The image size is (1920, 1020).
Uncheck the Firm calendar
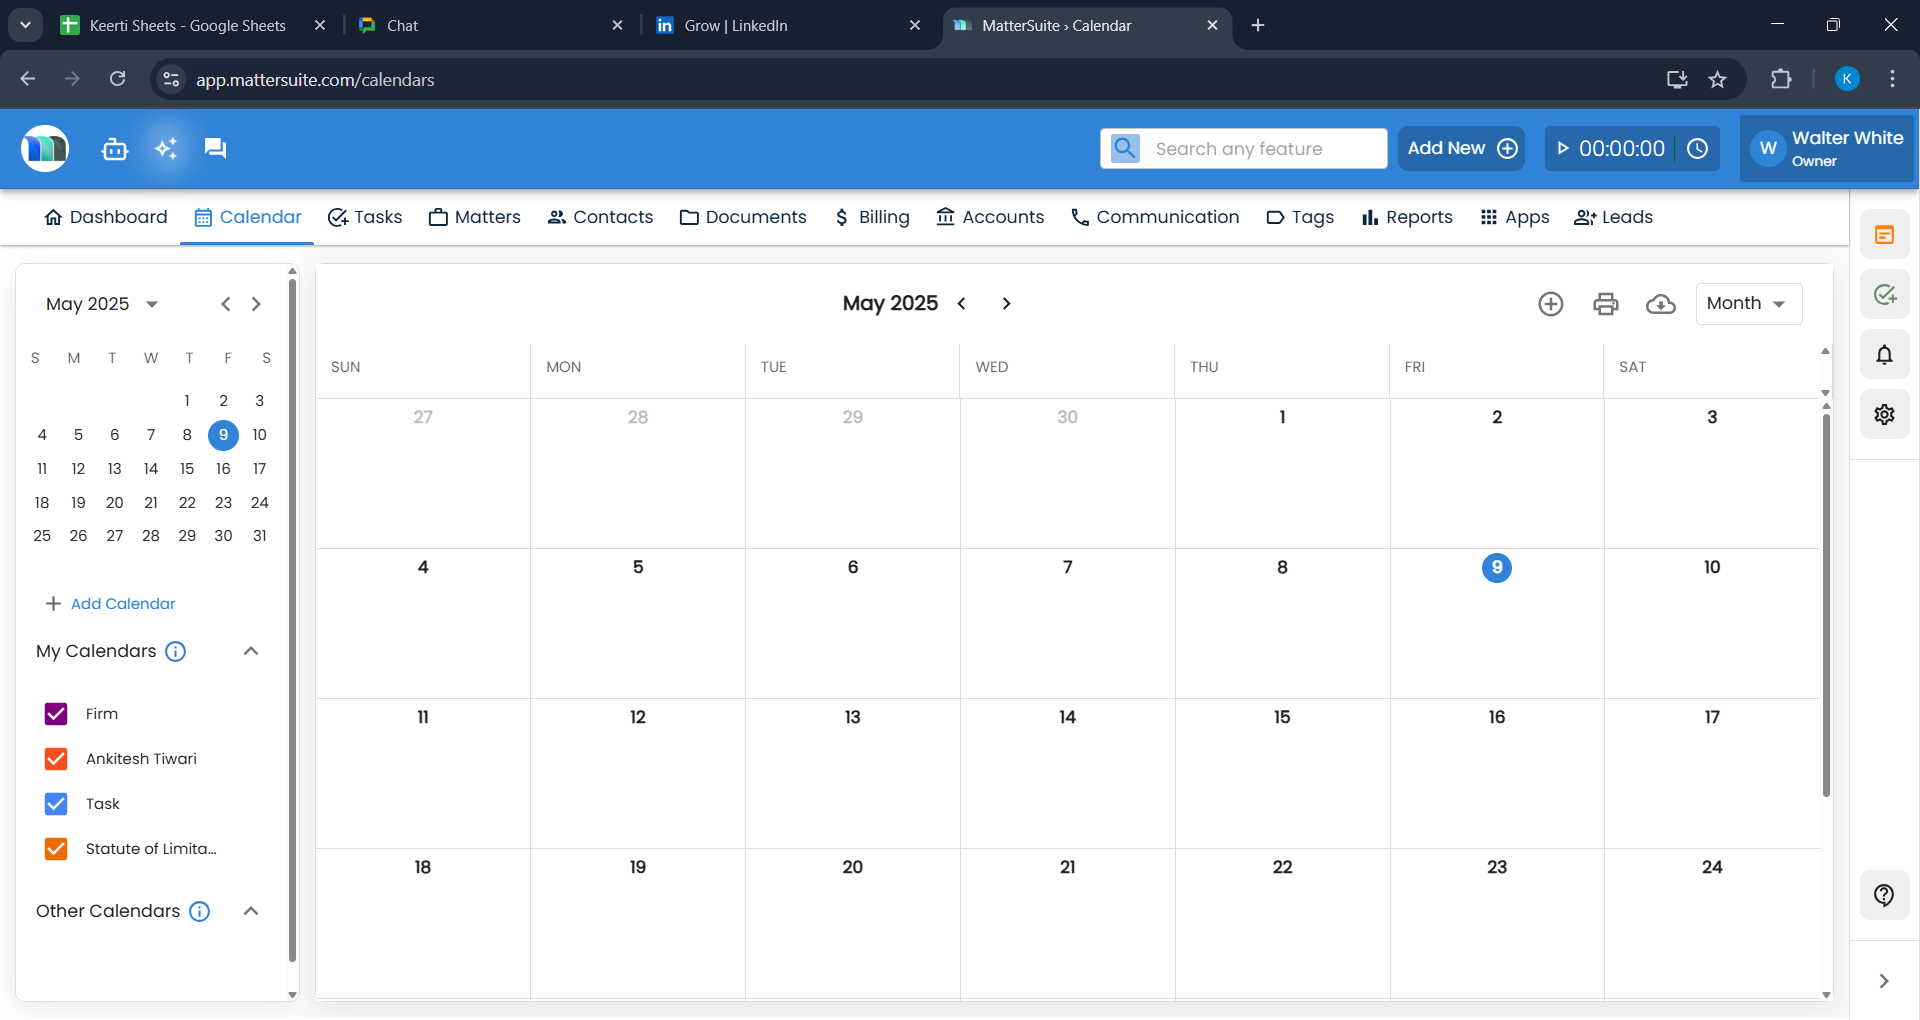(56, 713)
